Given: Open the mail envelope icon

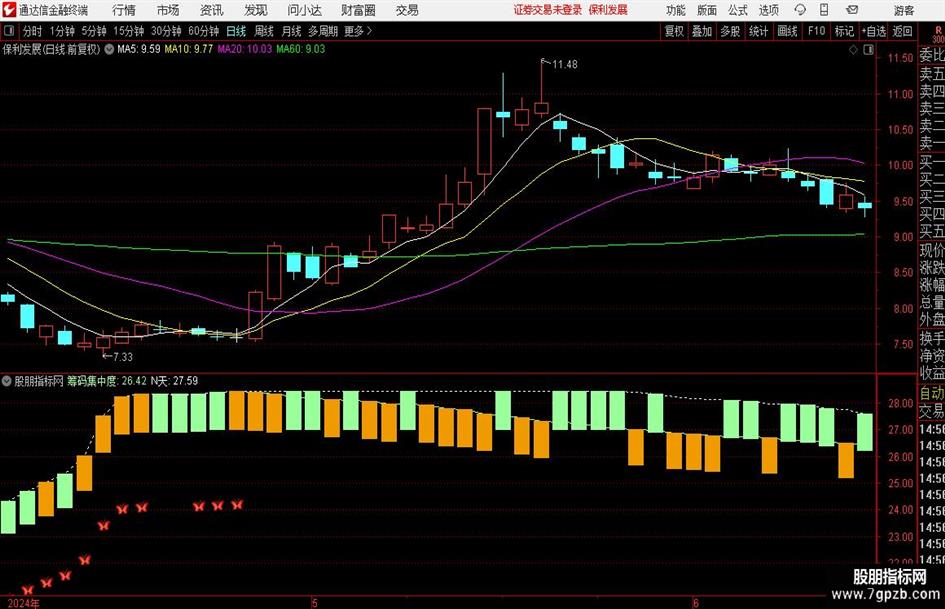Looking at the screenshot, I should [852, 10].
